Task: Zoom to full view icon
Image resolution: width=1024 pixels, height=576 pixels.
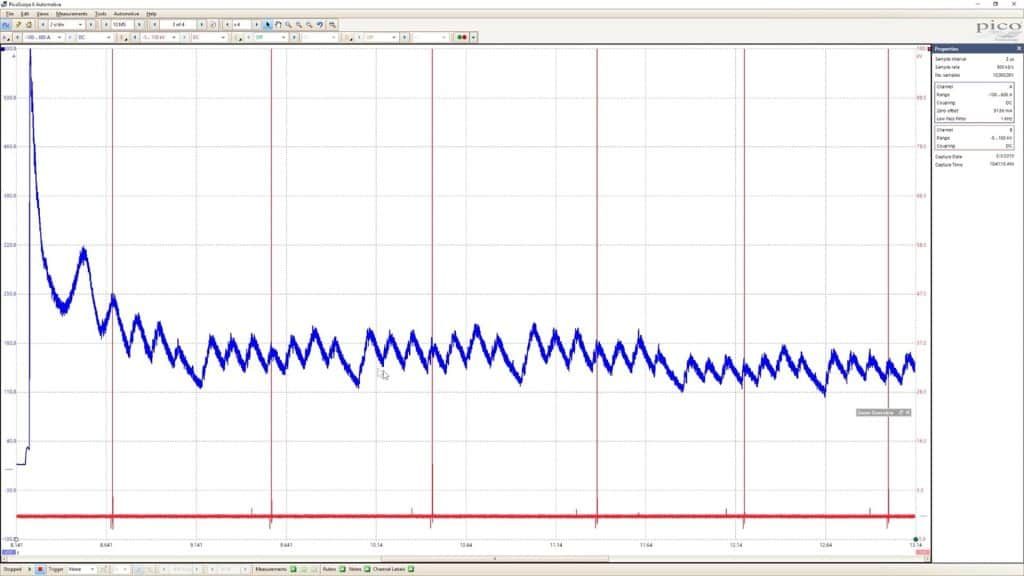Action: pyautogui.click(x=332, y=24)
